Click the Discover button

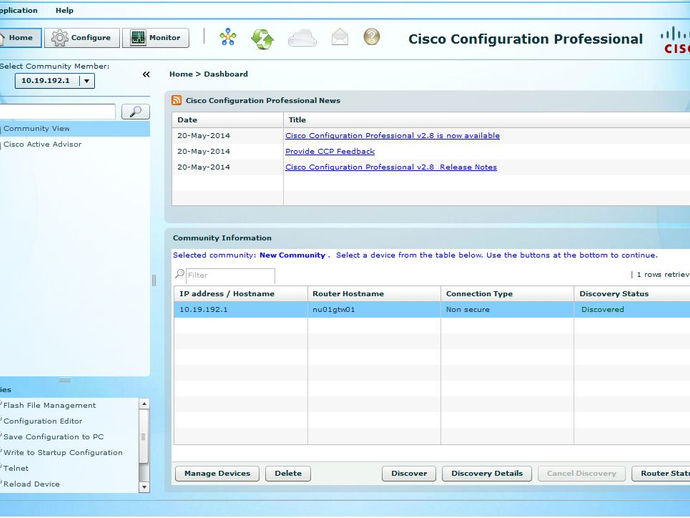point(409,474)
